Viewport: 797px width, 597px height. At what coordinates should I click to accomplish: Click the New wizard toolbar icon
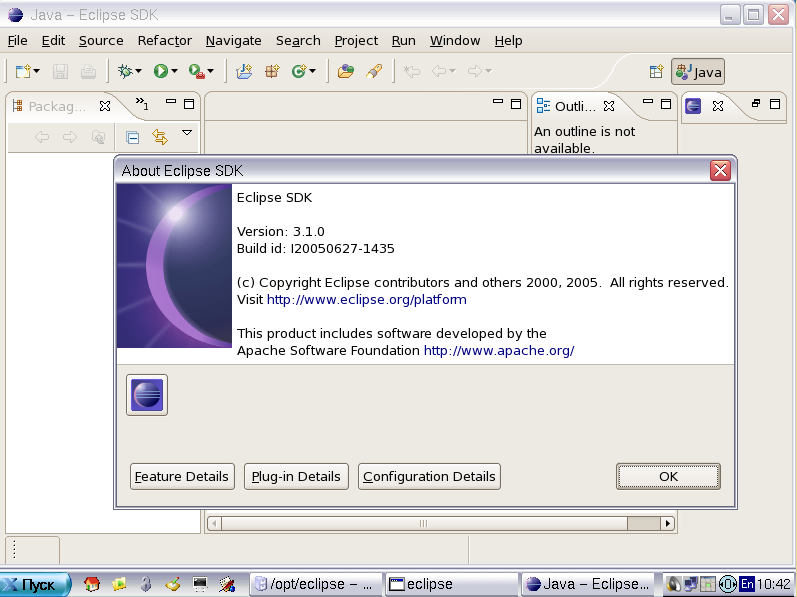23,71
